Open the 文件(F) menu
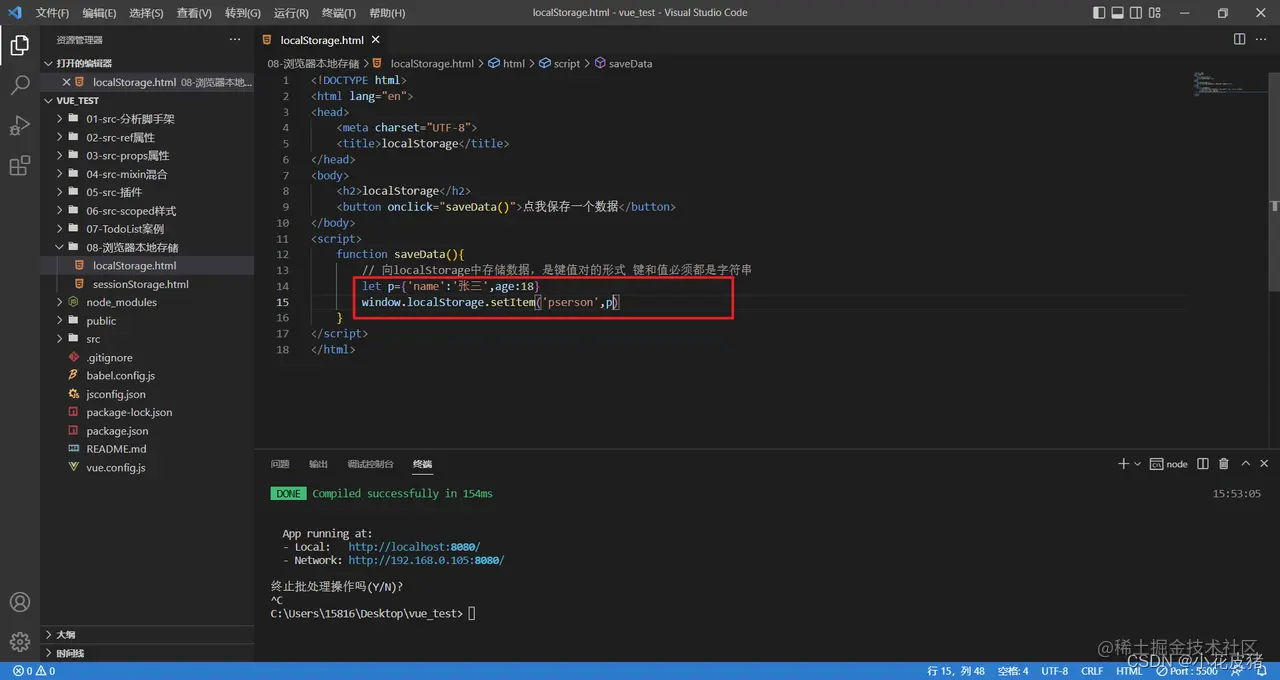The width and height of the screenshot is (1280, 680). click(52, 13)
